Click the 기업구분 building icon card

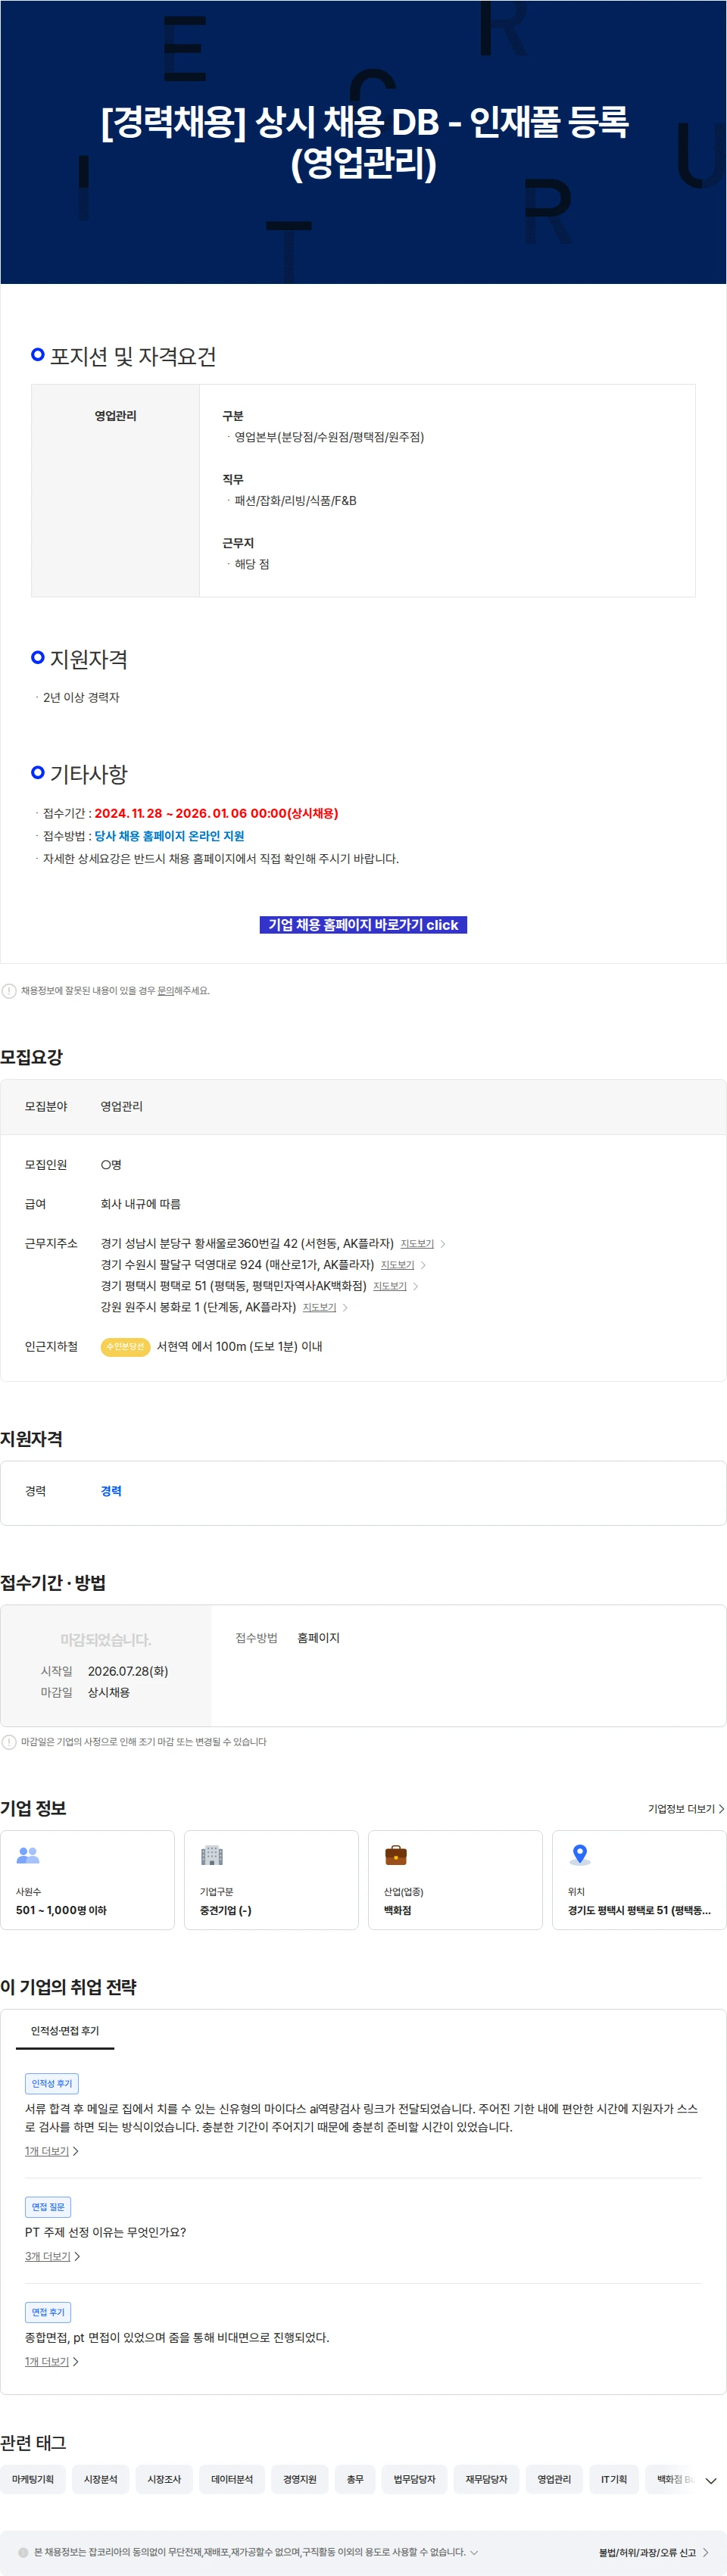(271, 1880)
